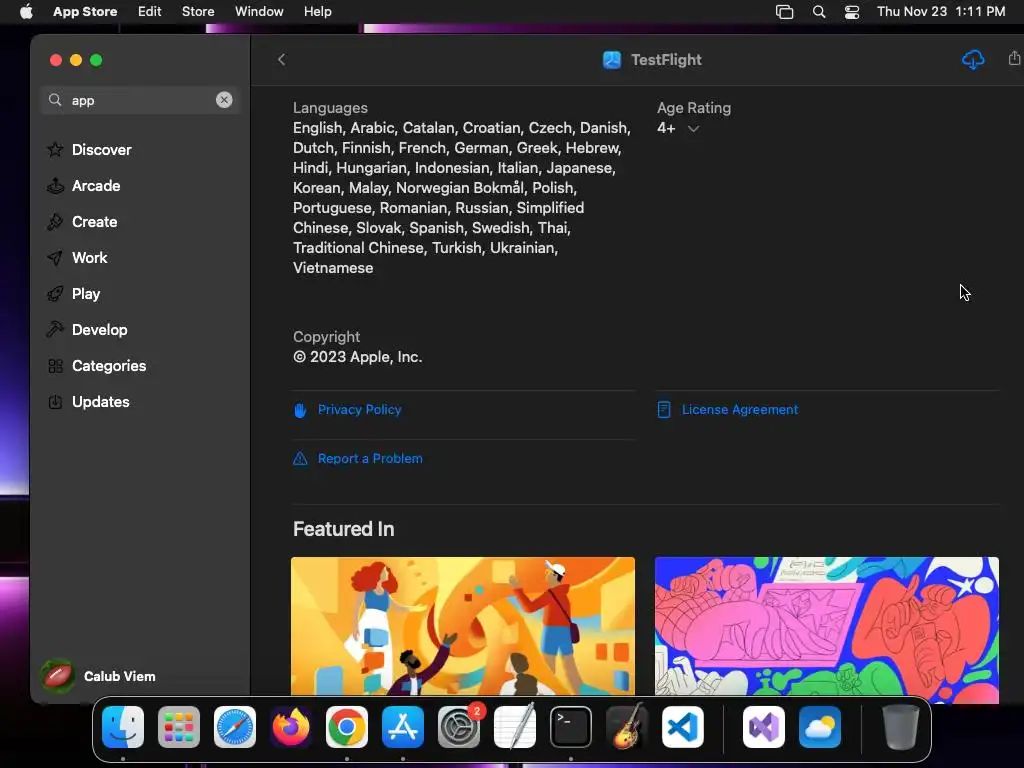Open the Privacy Policy link

(359, 409)
